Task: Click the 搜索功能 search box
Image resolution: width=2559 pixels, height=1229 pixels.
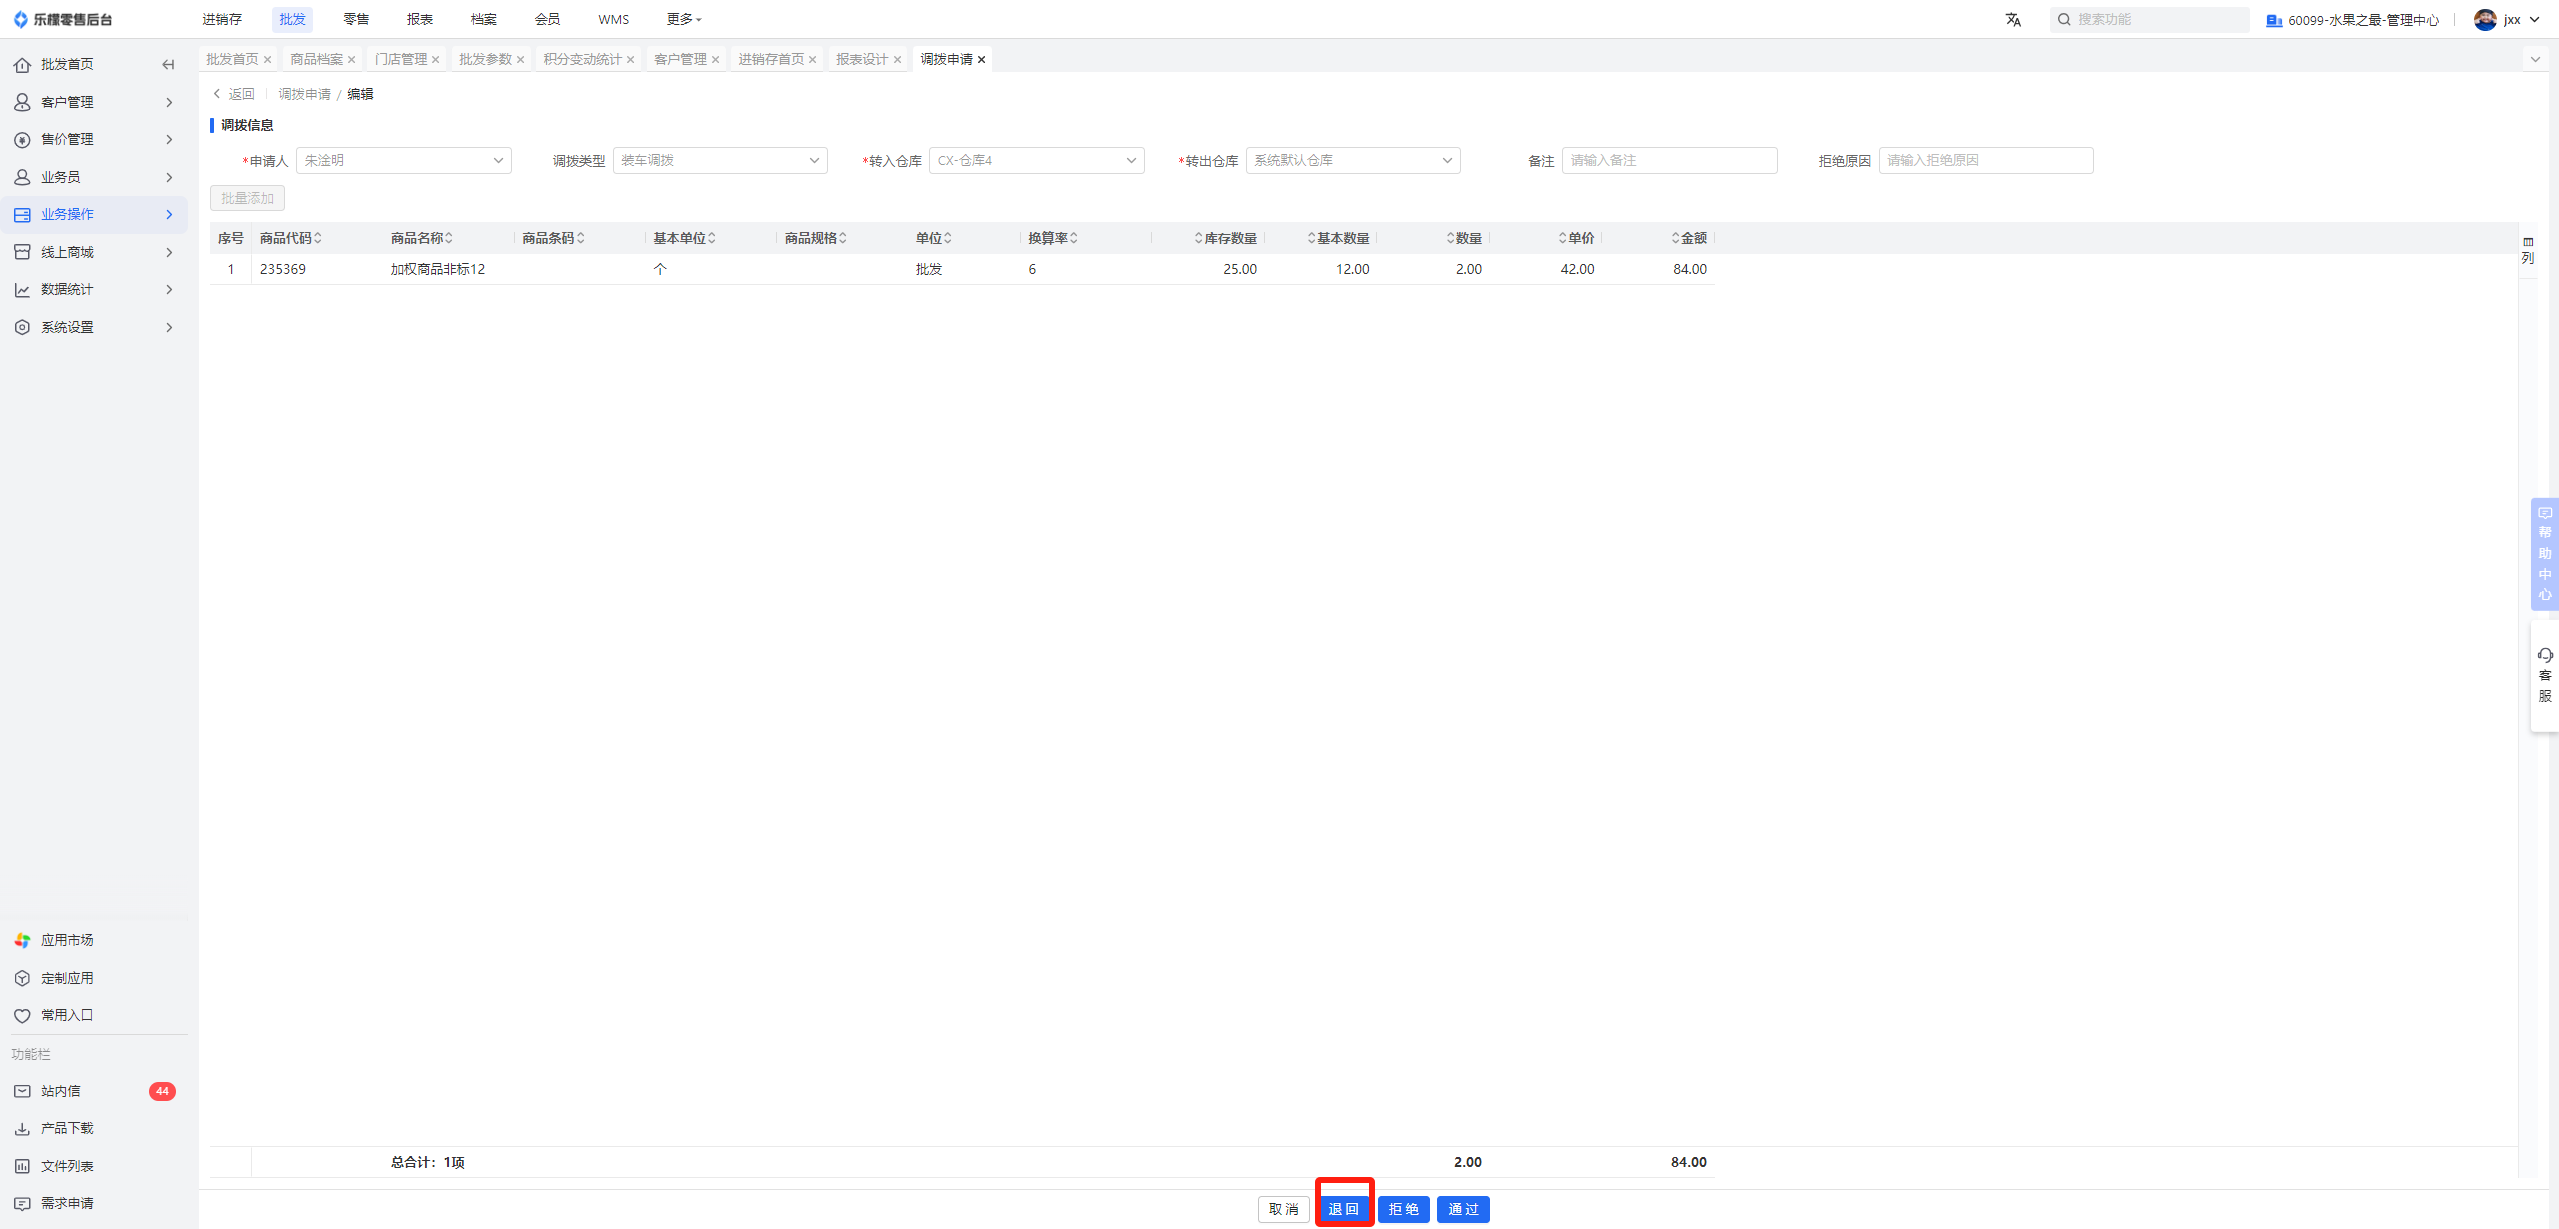Action: tap(2148, 19)
